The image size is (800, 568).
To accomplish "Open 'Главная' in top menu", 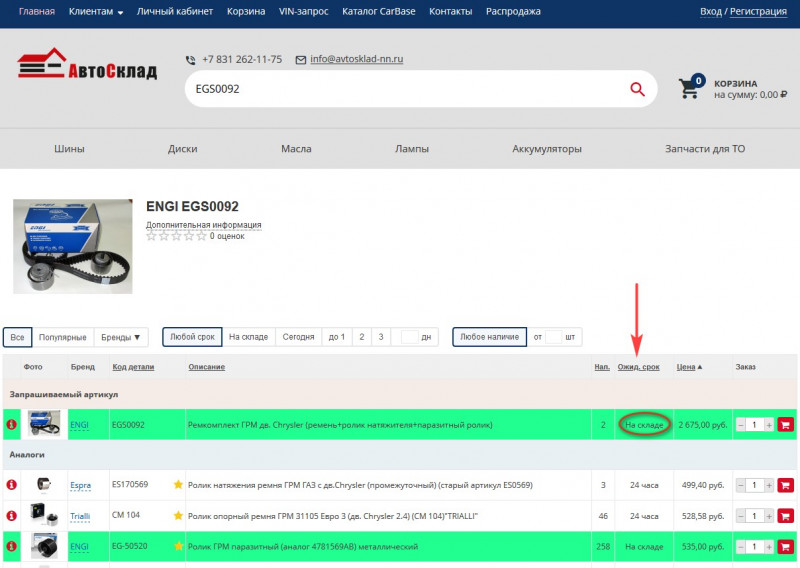I will click(37, 11).
